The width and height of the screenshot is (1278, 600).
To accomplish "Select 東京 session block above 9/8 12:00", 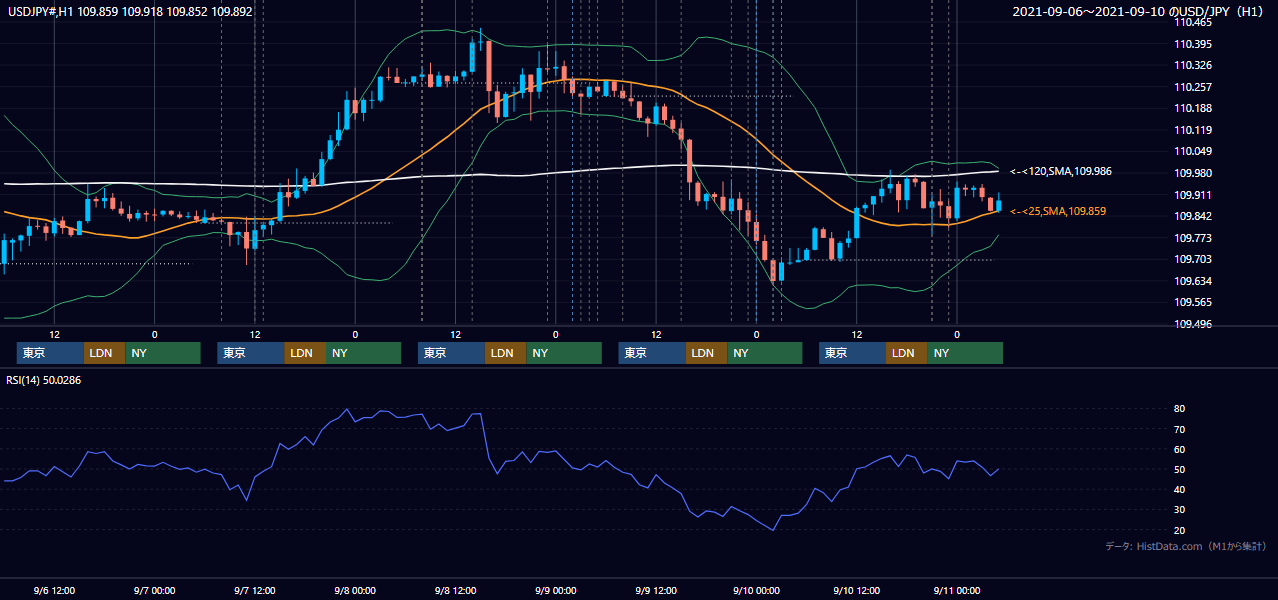I will point(451,353).
